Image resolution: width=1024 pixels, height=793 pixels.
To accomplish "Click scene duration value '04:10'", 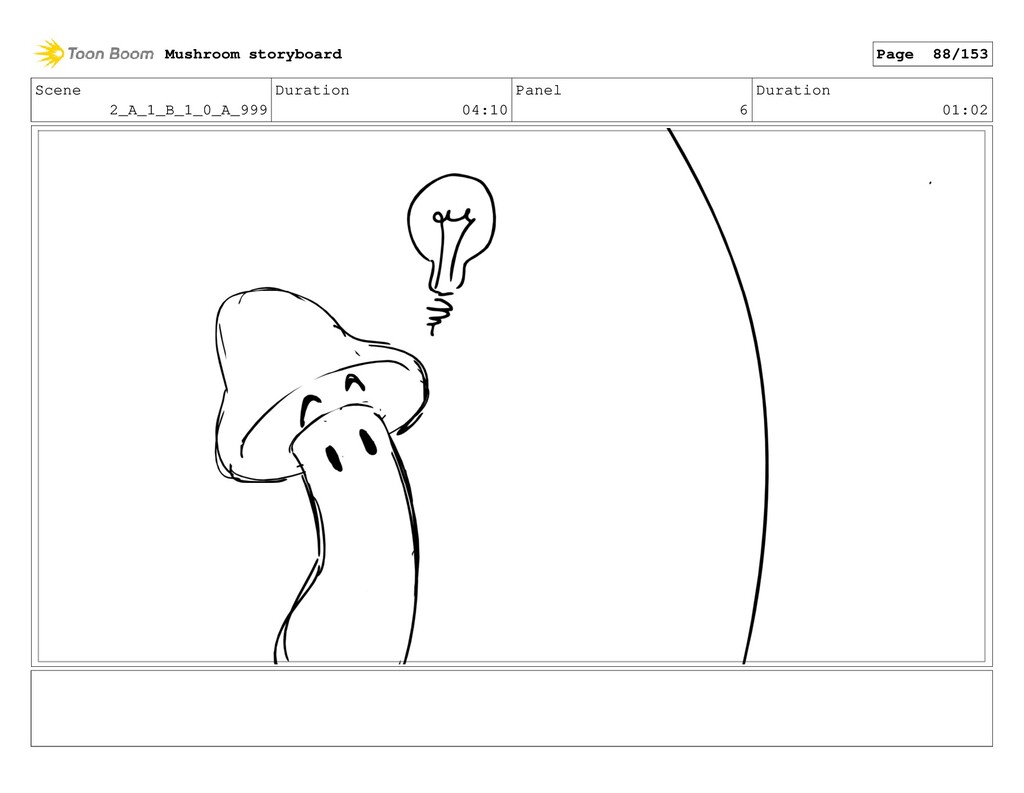I will click(x=485, y=110).
